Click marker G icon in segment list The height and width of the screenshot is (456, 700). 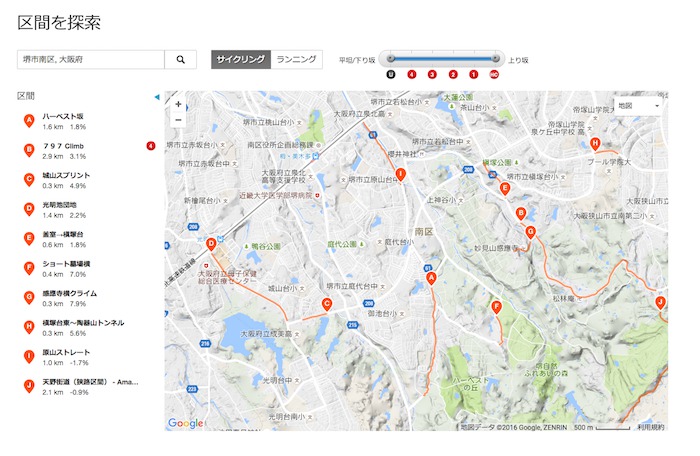[x=29, y=297]
